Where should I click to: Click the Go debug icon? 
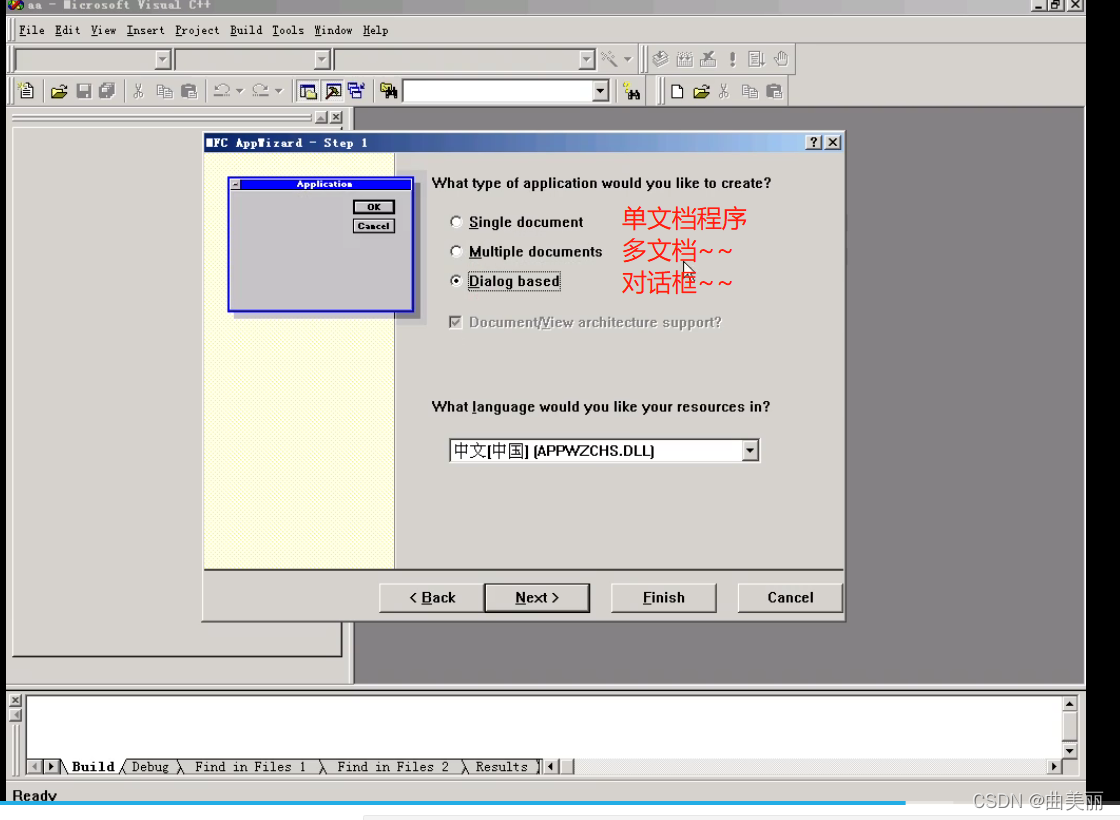[756, 59]
